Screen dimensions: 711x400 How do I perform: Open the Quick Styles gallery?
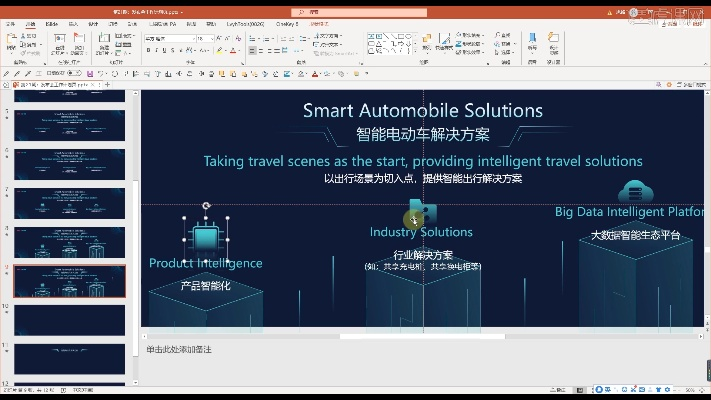pos(443,42)
